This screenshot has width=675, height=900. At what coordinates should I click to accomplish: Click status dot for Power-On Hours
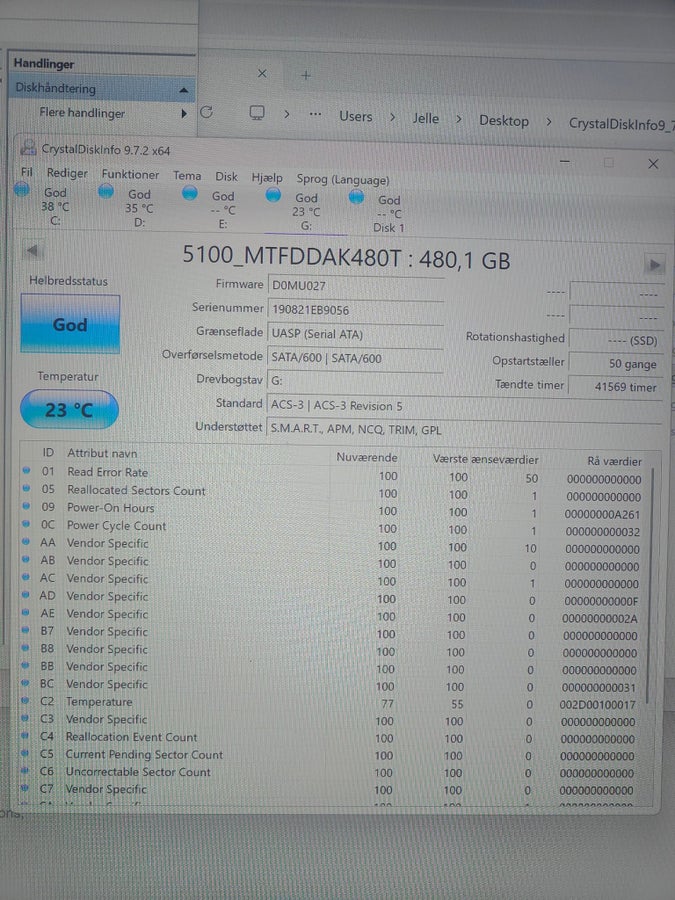click(x=26, y=506)
